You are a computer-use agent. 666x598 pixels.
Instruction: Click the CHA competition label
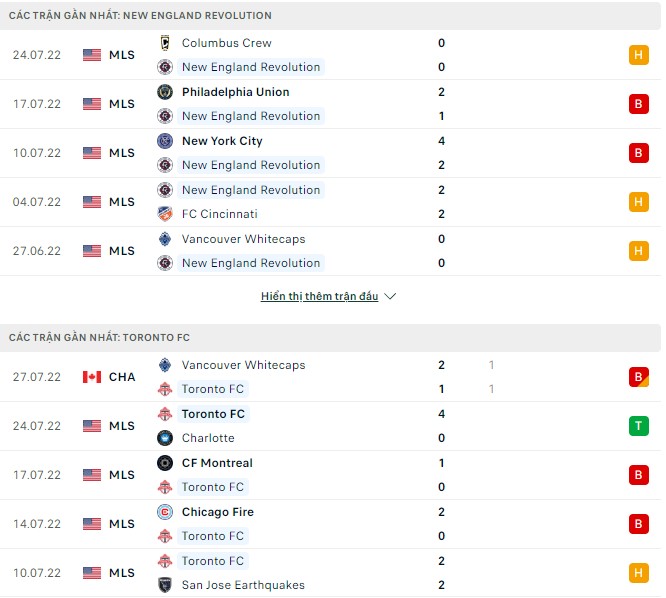(122, 377)
